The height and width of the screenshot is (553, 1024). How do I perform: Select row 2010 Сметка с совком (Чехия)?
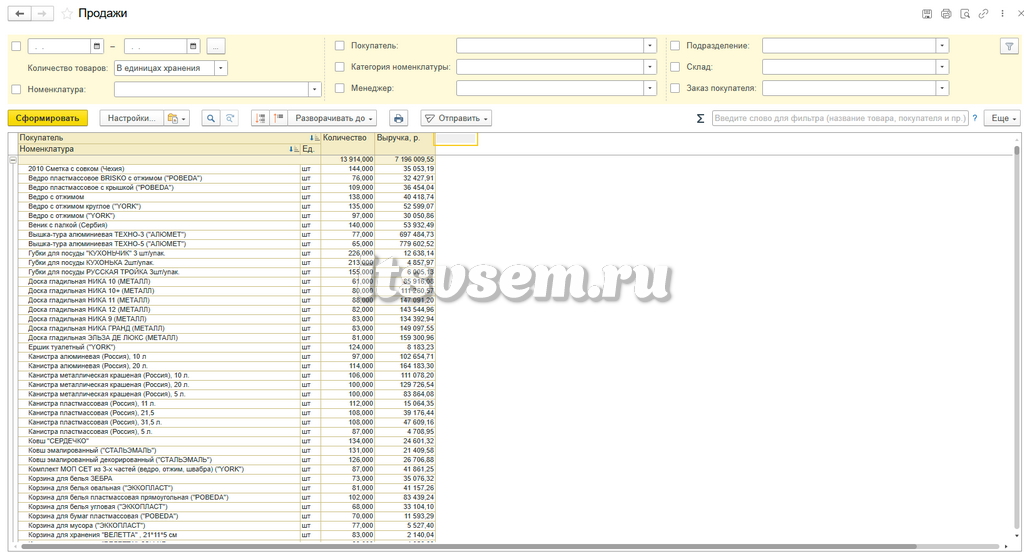click(x=227, y=168)
